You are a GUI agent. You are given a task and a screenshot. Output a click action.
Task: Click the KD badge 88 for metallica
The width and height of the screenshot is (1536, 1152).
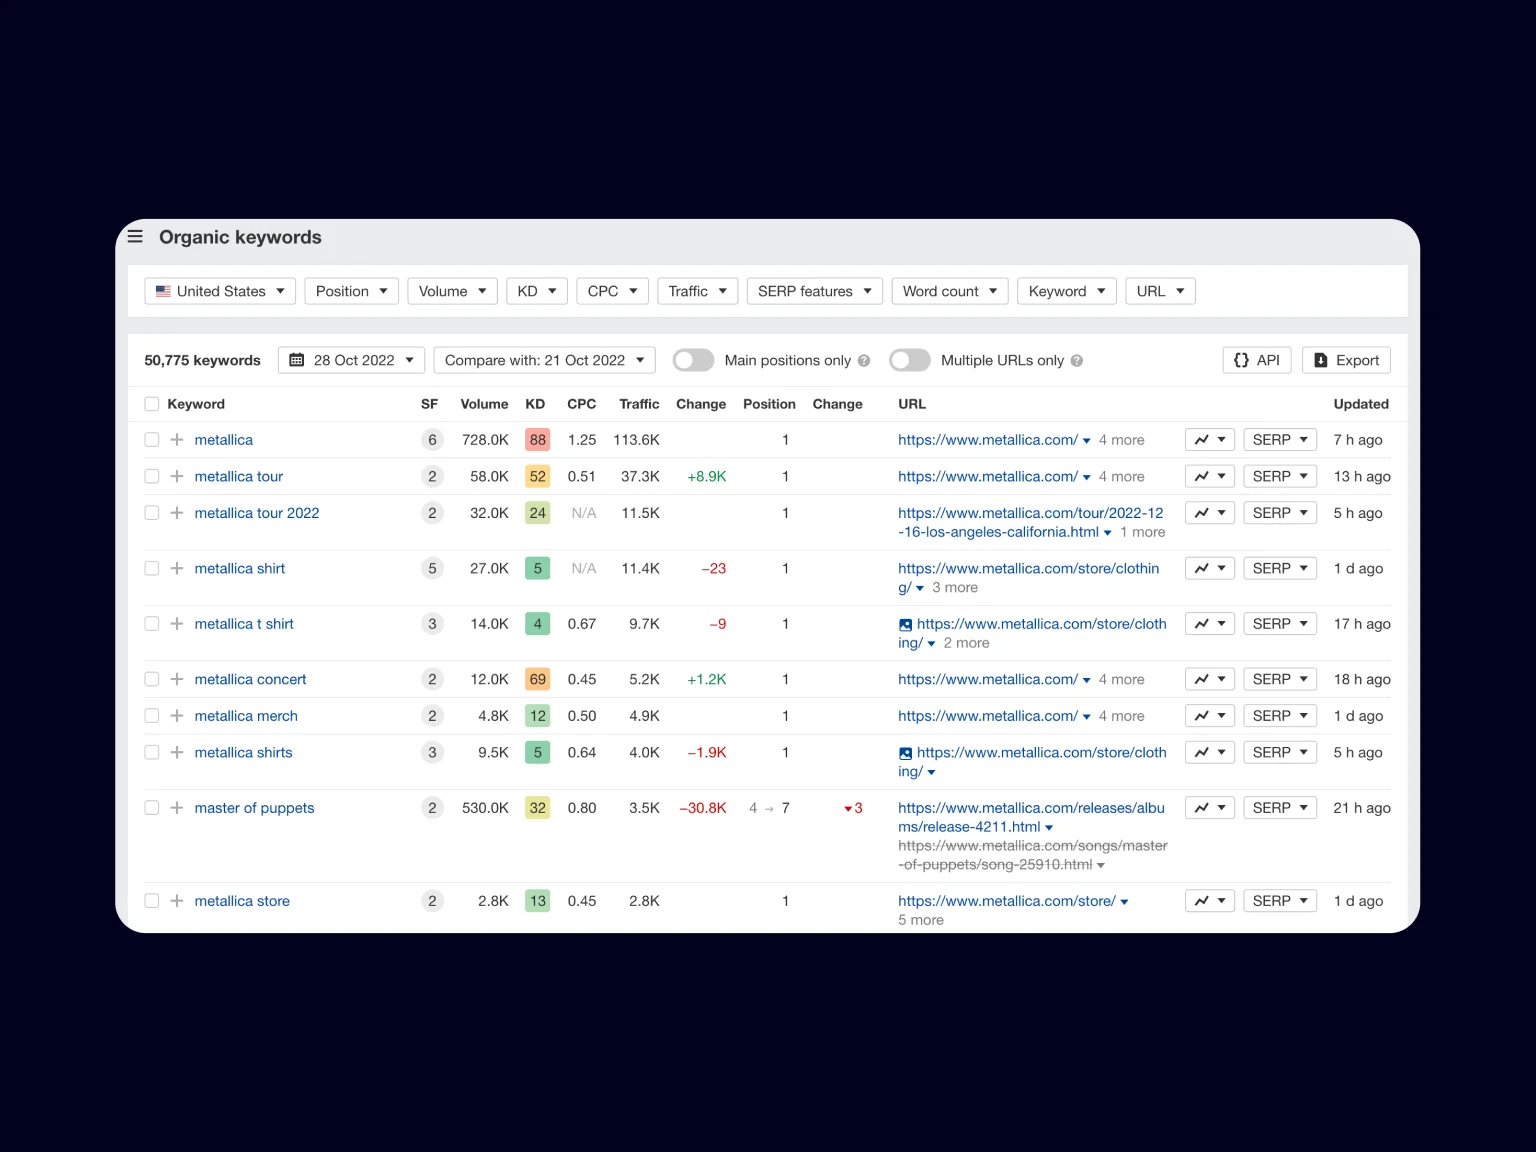tap(538, 440)
